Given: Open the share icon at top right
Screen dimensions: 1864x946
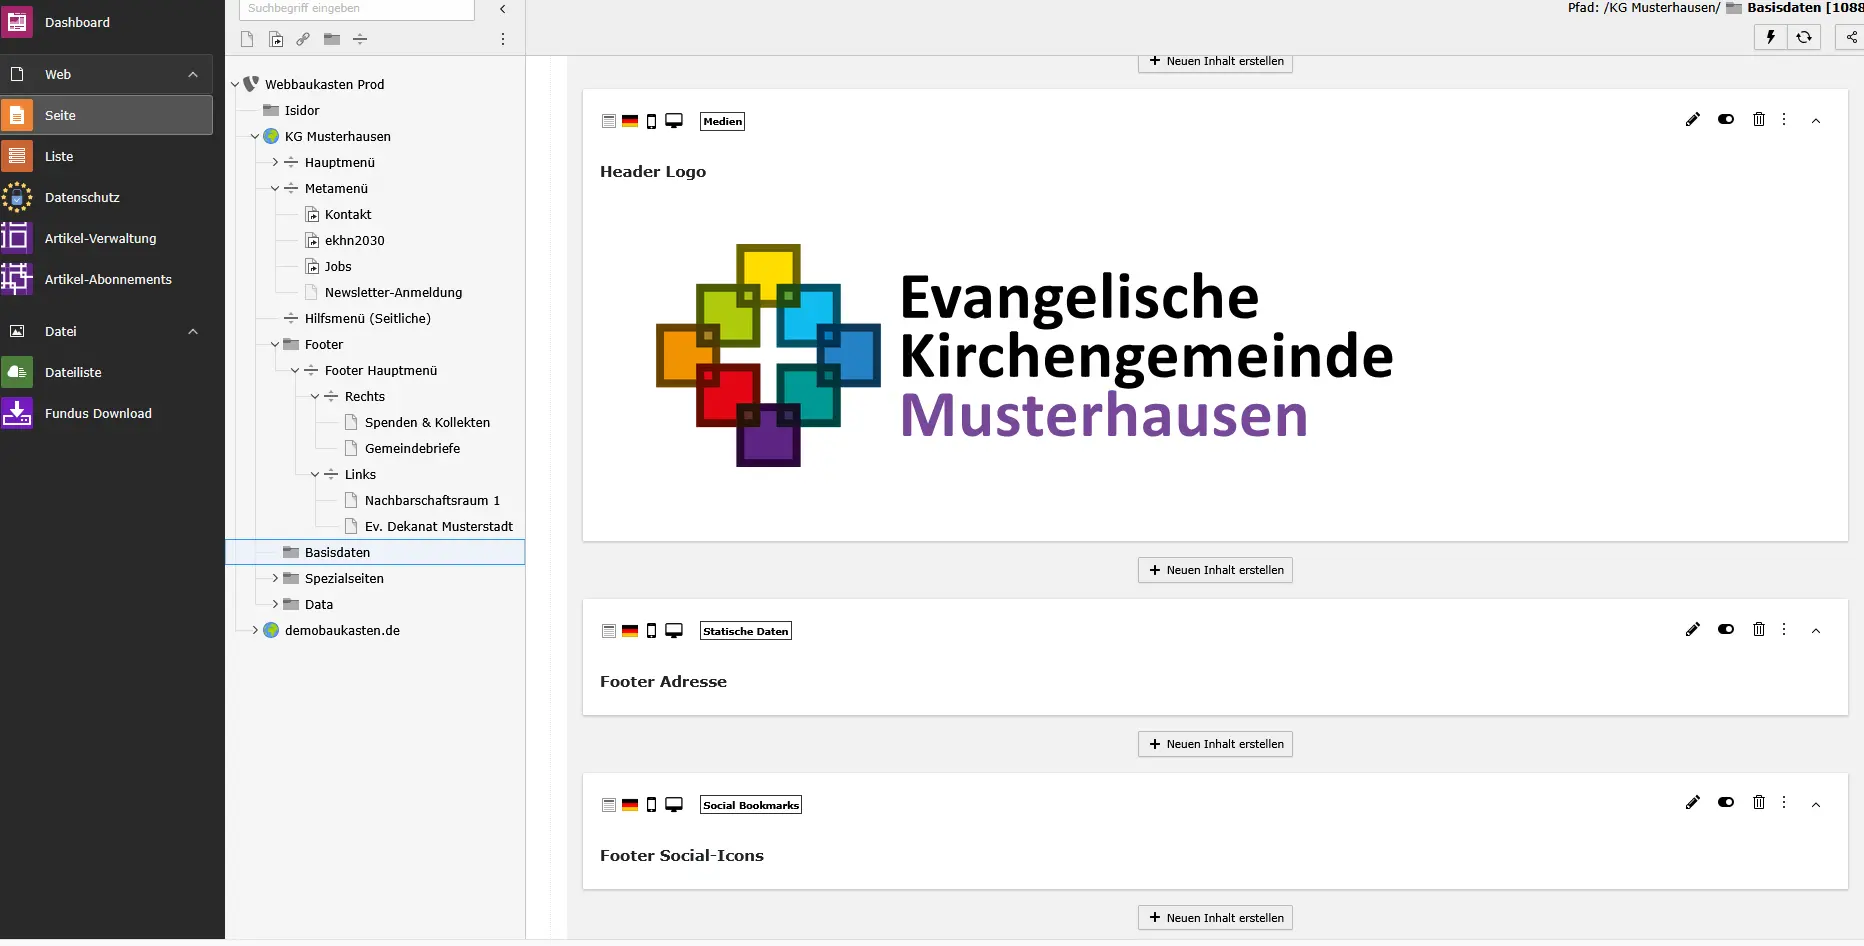Looking at the screenshot, I should pyautogui.click(x=1850, y=37).
